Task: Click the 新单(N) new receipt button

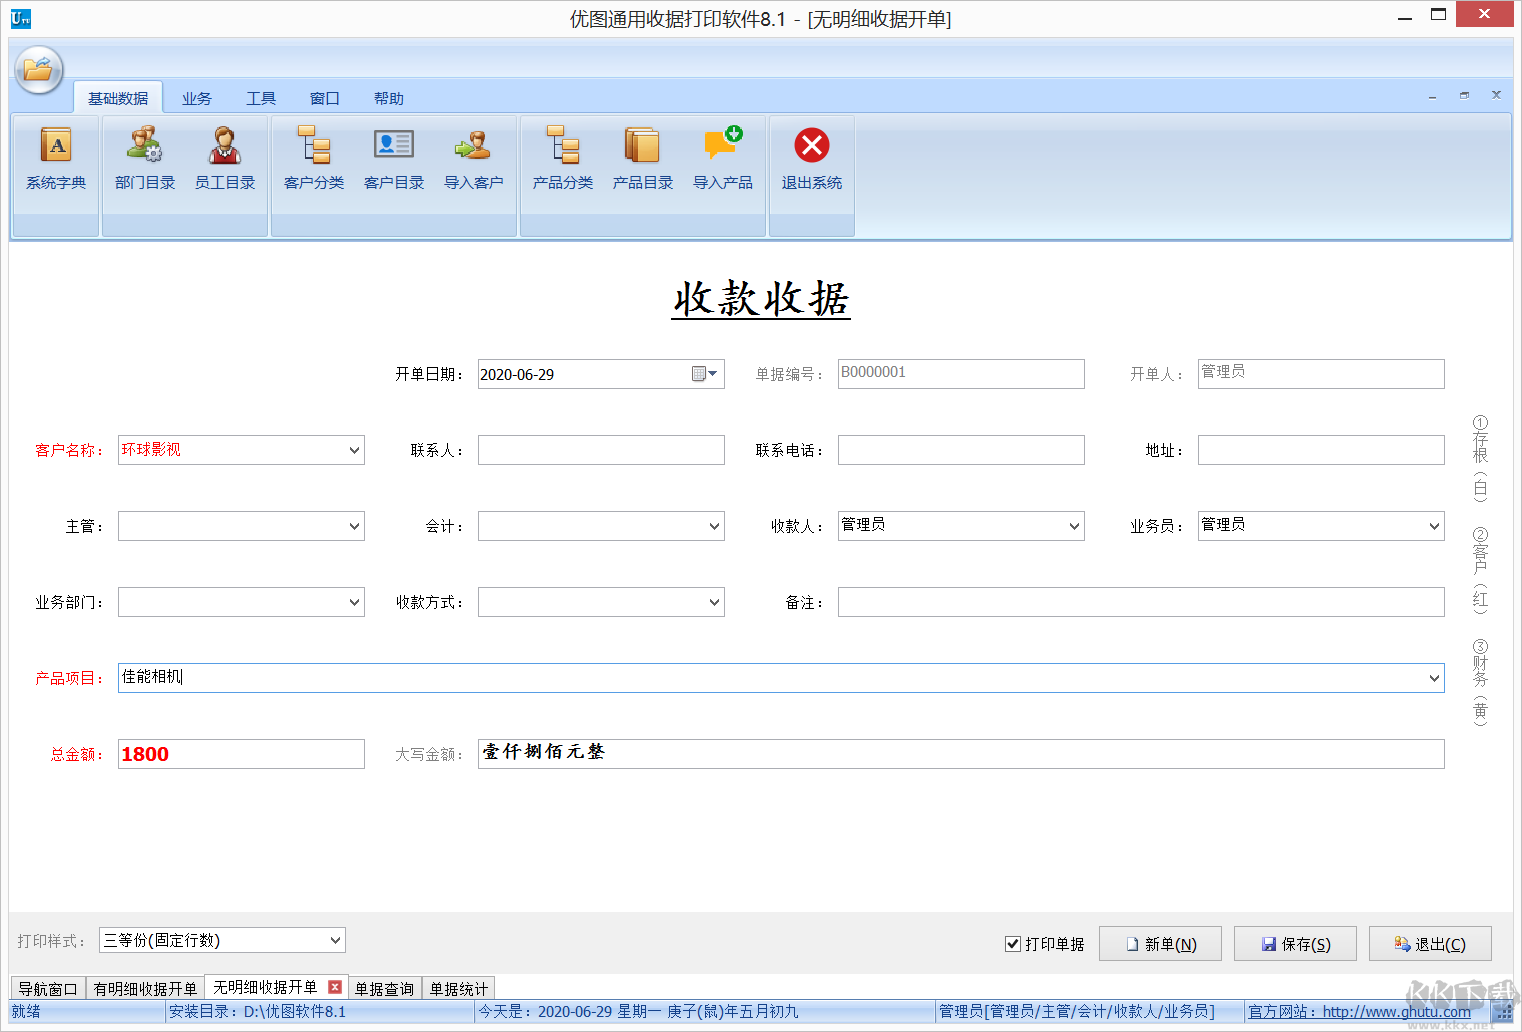Action: coord(1160,942)
